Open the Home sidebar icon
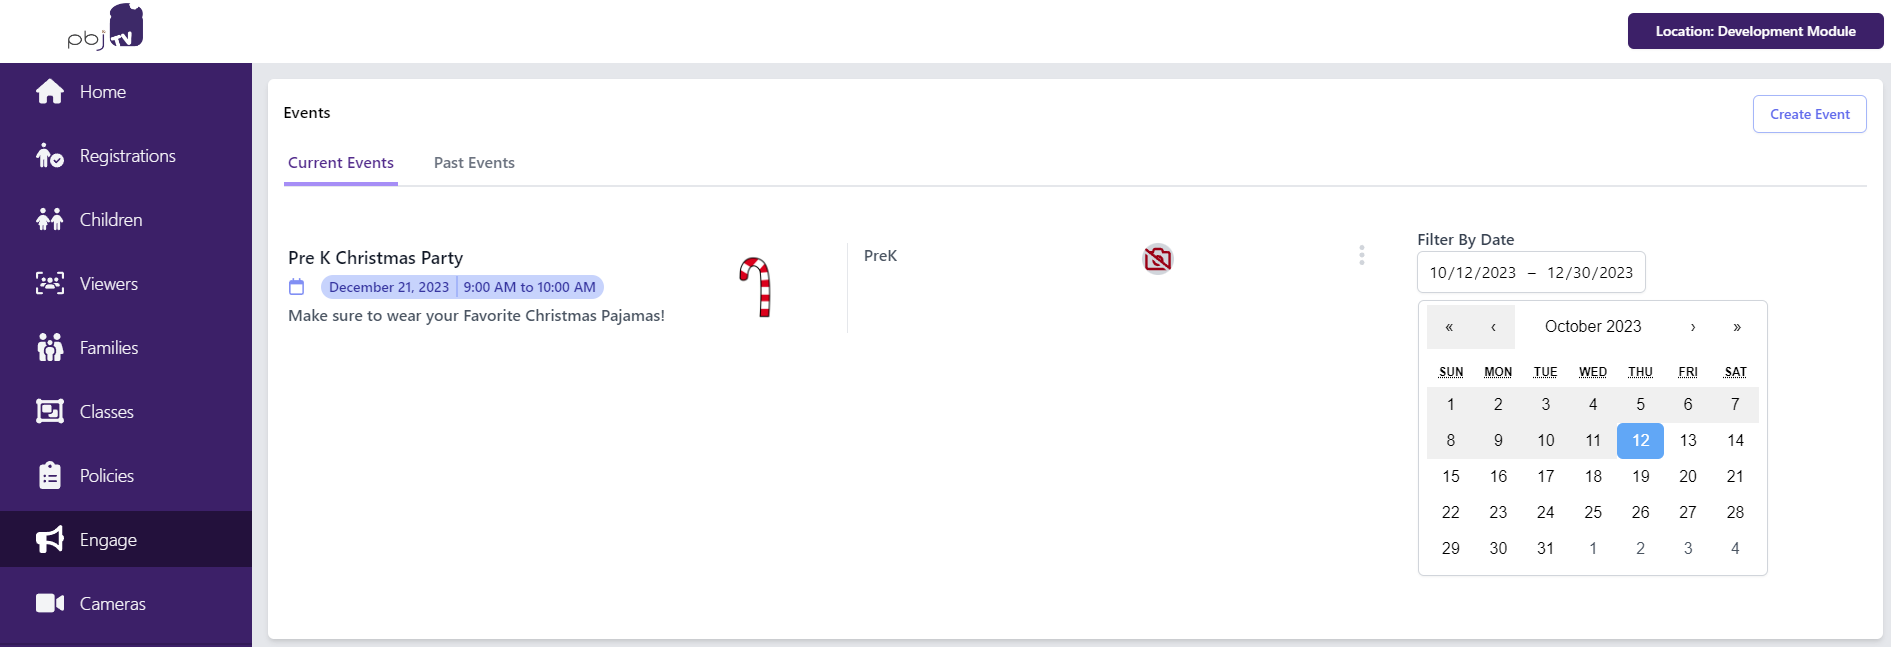This screenshot has height=647, width=1891. click(50, 91)
